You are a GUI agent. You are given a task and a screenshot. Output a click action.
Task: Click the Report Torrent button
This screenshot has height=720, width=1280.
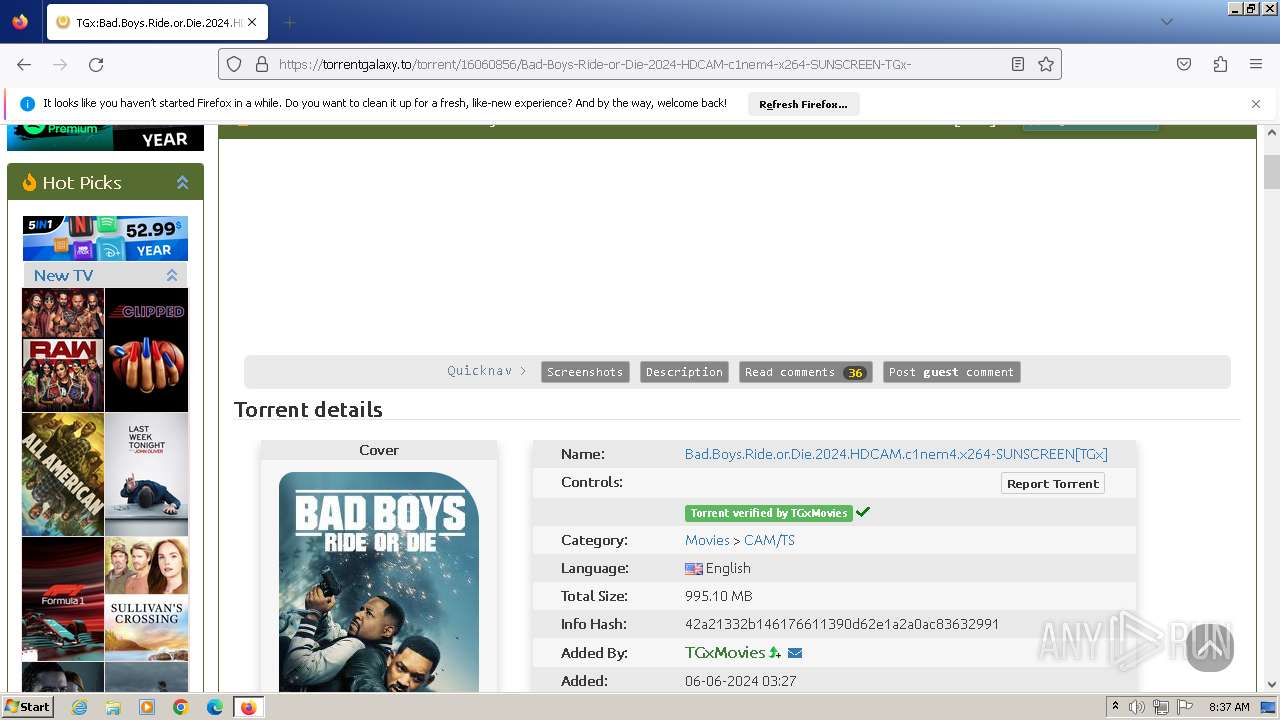point(1053,483)
